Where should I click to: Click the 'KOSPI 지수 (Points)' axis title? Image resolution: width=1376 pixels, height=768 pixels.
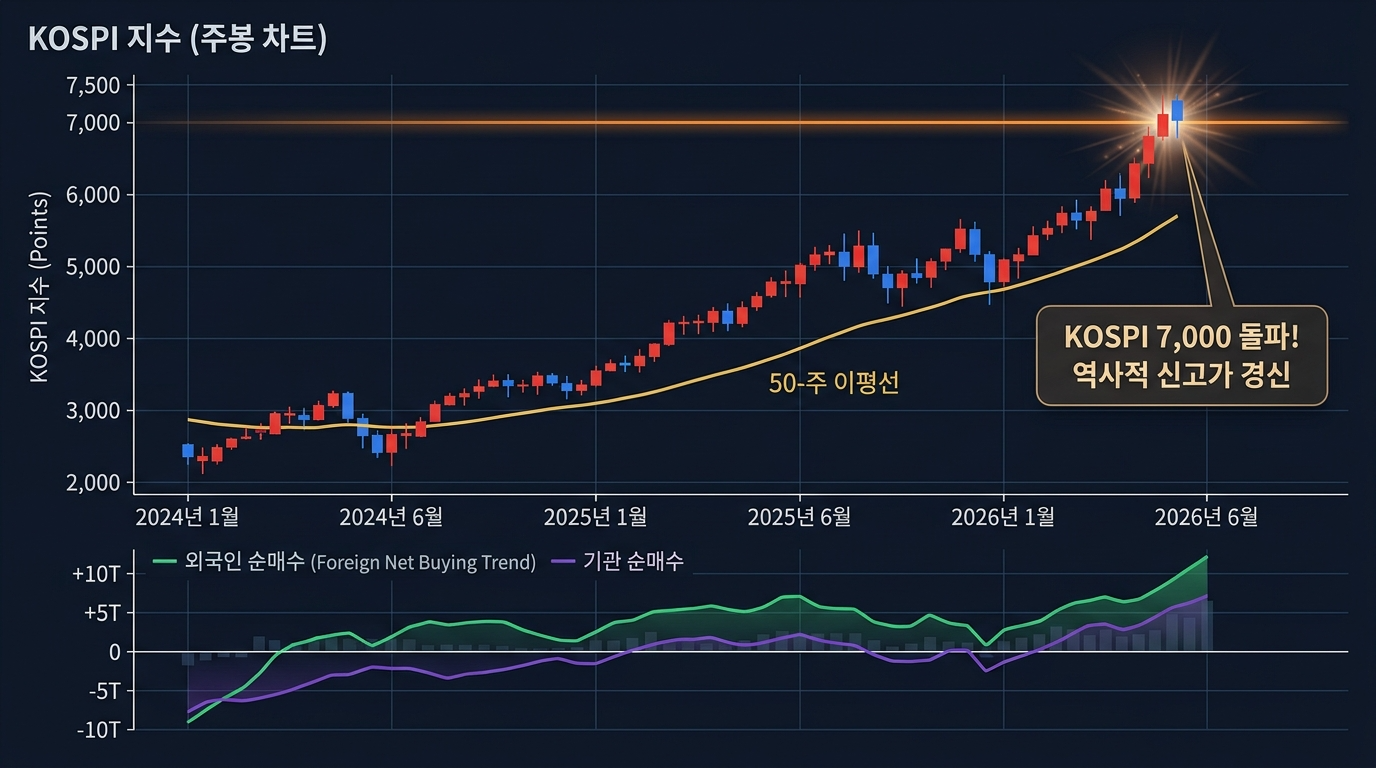(40, 285)
